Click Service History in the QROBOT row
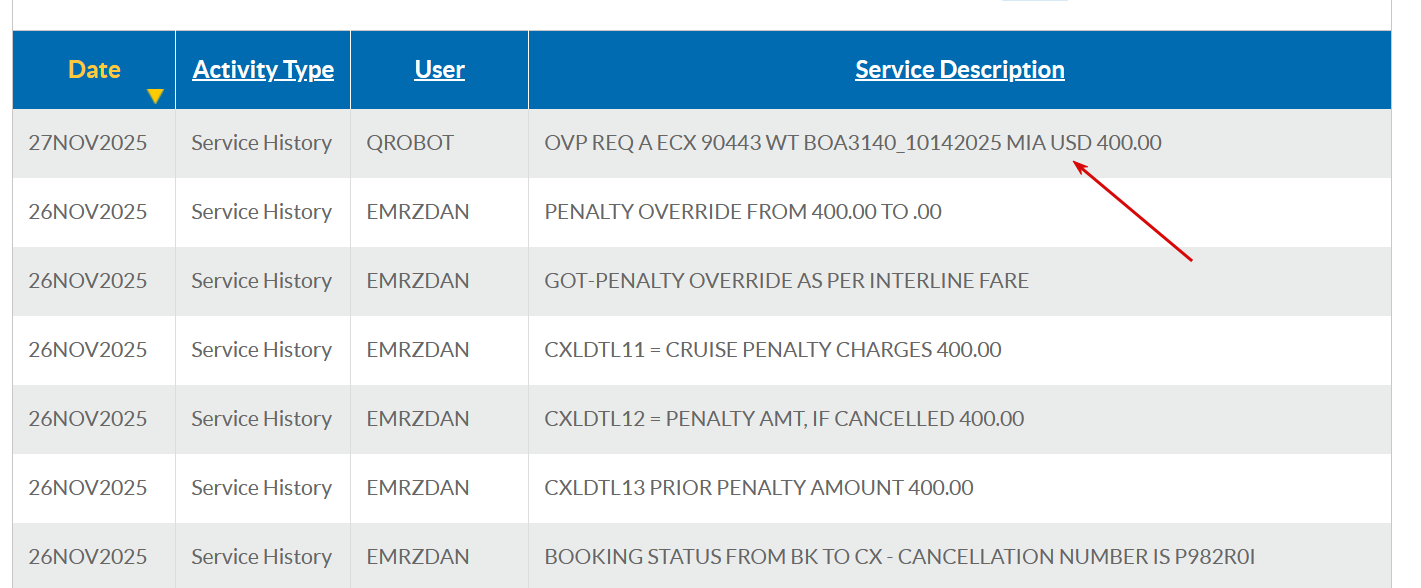 point(261,143)
